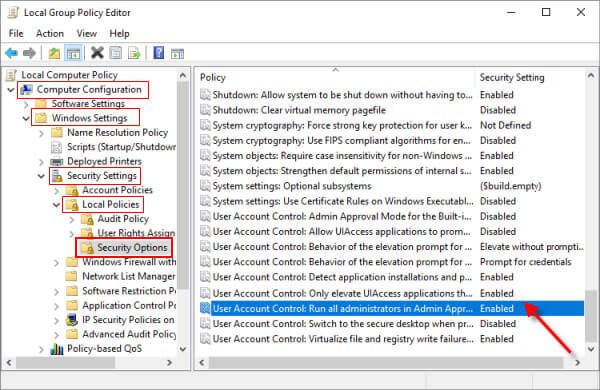Click the Software Settings folder icon
The height and width of the screenshot is (390, 600).
[x=41, y=104]
